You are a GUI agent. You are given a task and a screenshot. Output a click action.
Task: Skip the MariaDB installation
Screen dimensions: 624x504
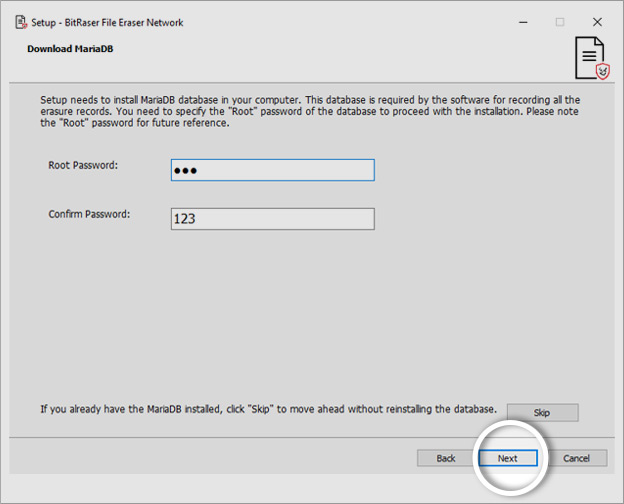tap(542, 412)
